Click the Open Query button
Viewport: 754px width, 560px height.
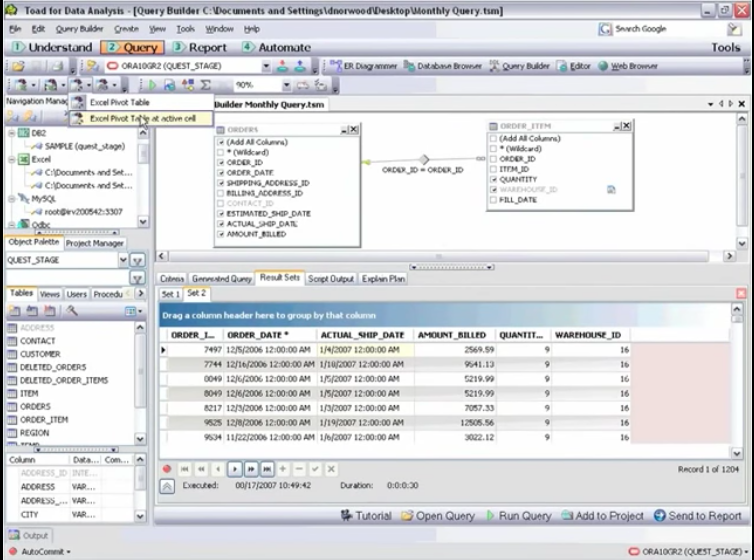[x=438, y=516]
